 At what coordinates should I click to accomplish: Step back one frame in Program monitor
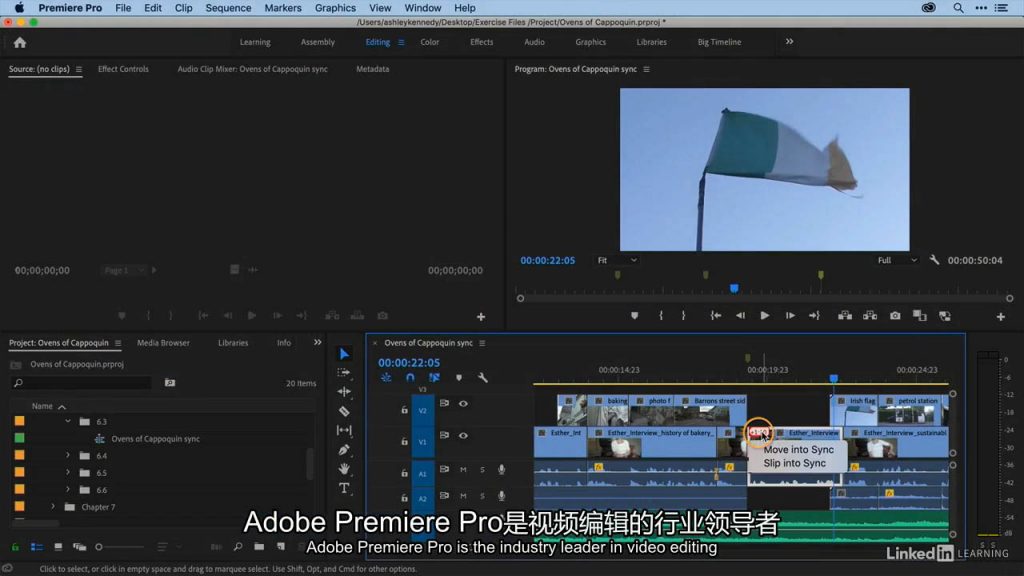[740, 315]
